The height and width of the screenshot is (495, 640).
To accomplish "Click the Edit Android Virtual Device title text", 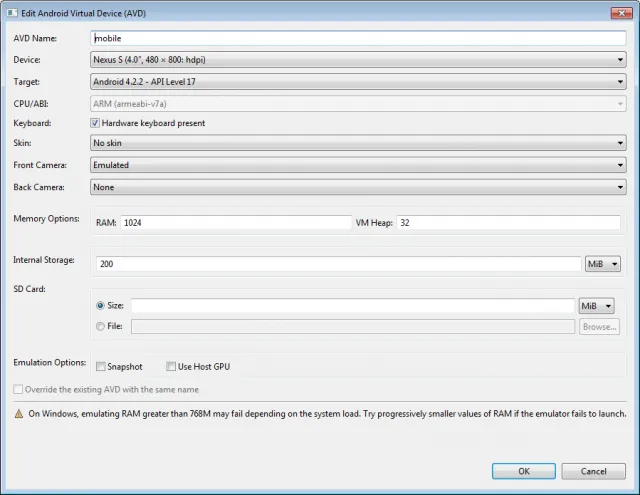I will point(83,13).
